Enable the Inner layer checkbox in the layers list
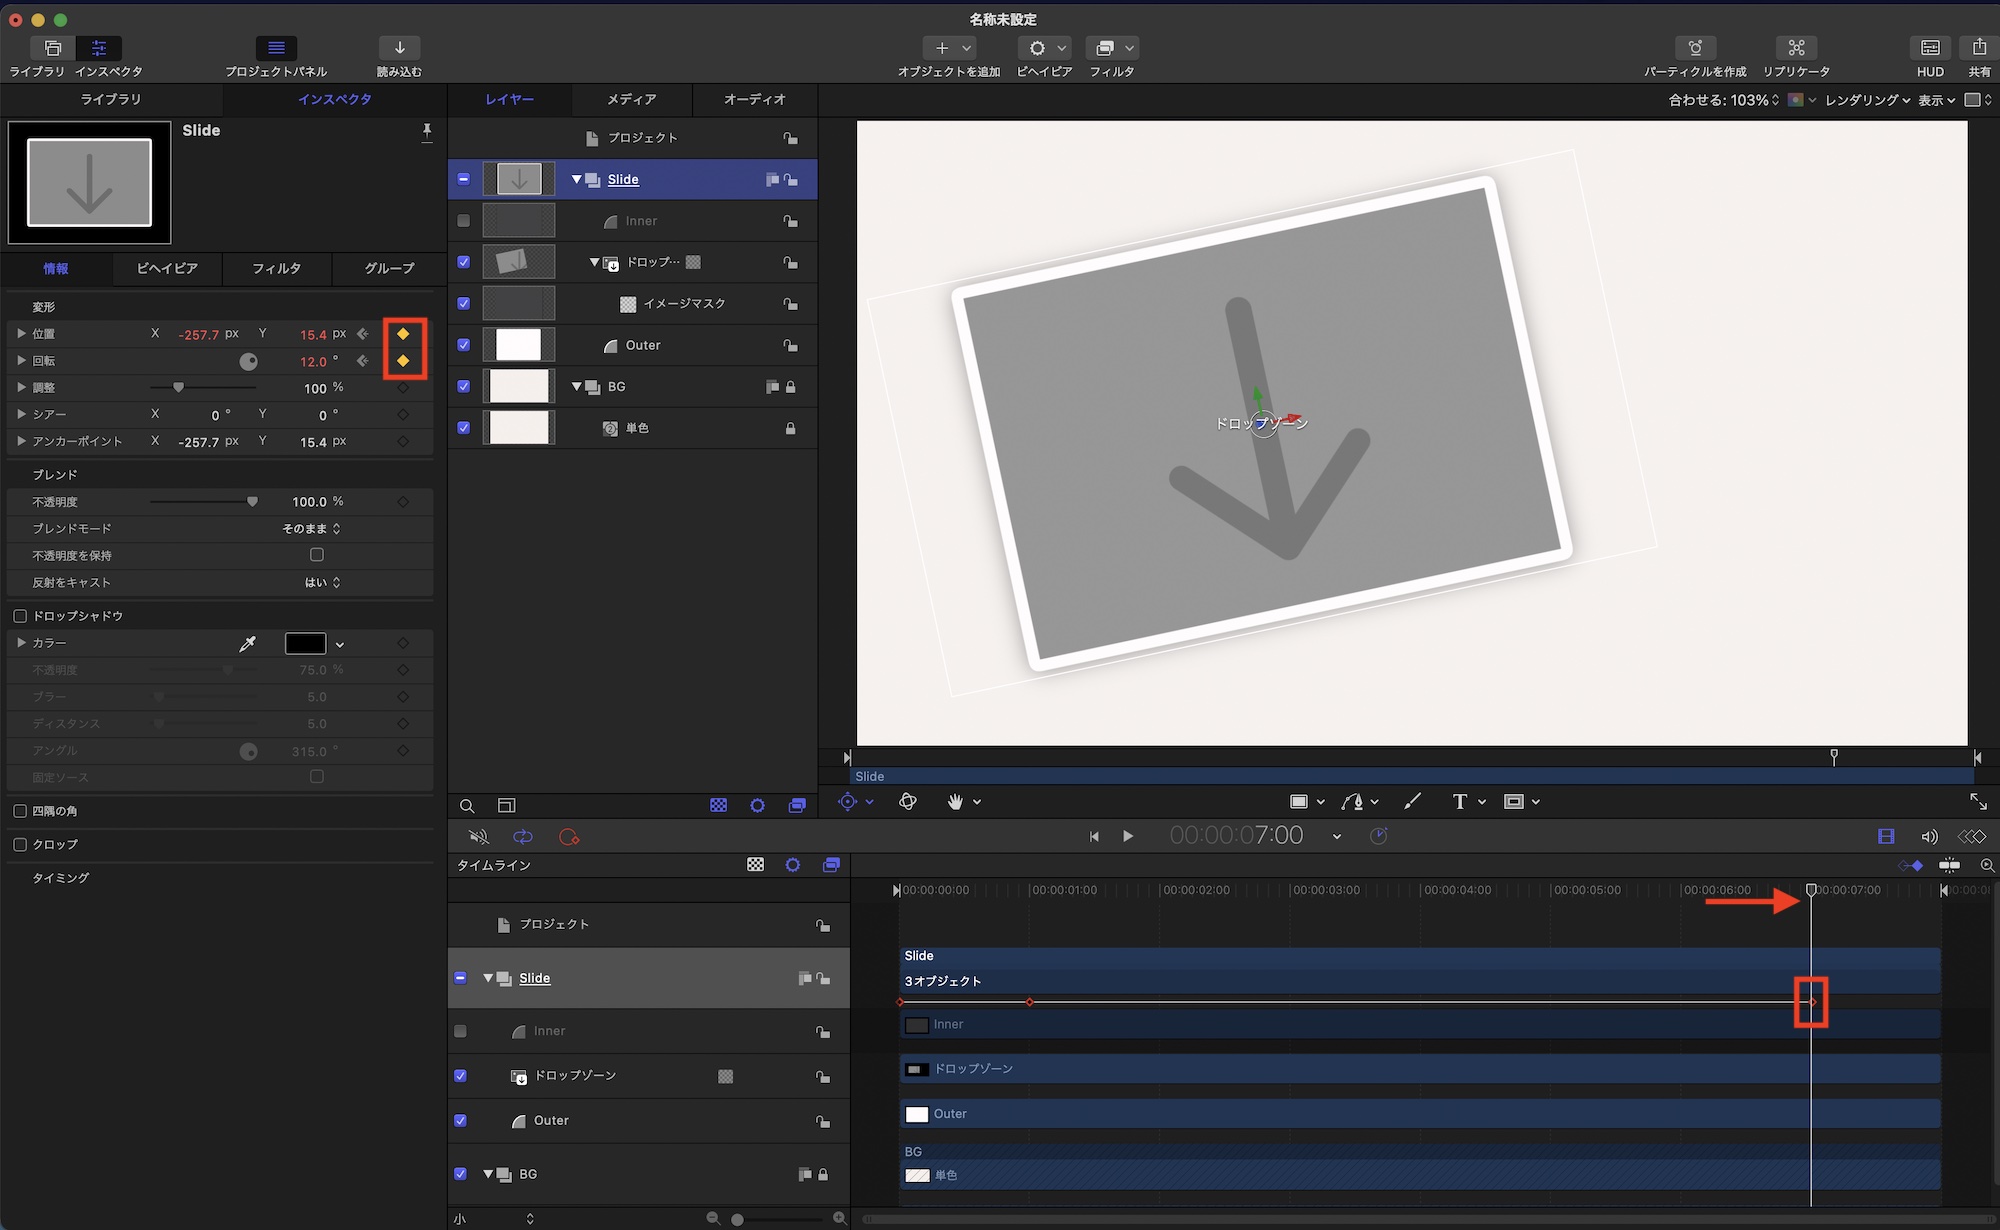 (x=463, y=221)
